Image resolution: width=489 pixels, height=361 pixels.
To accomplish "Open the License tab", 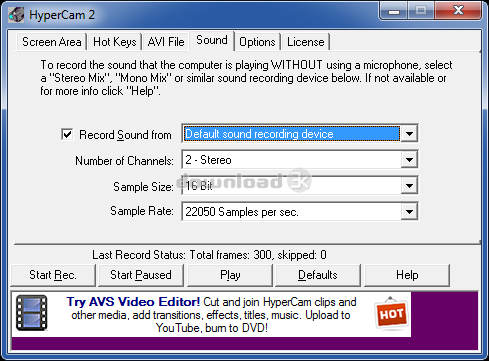I will 306,42.
